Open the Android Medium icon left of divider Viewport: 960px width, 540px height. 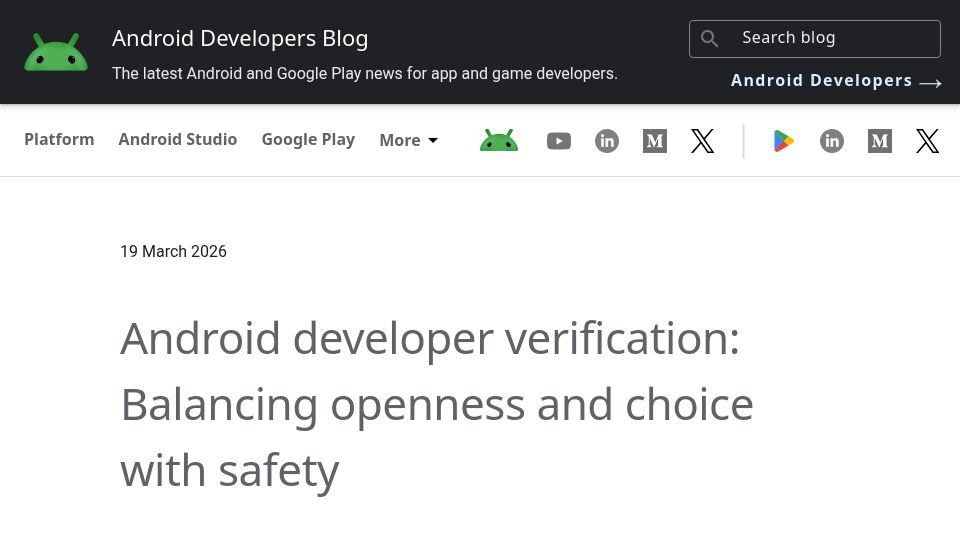pyautogui.click(x=654, y=141)
